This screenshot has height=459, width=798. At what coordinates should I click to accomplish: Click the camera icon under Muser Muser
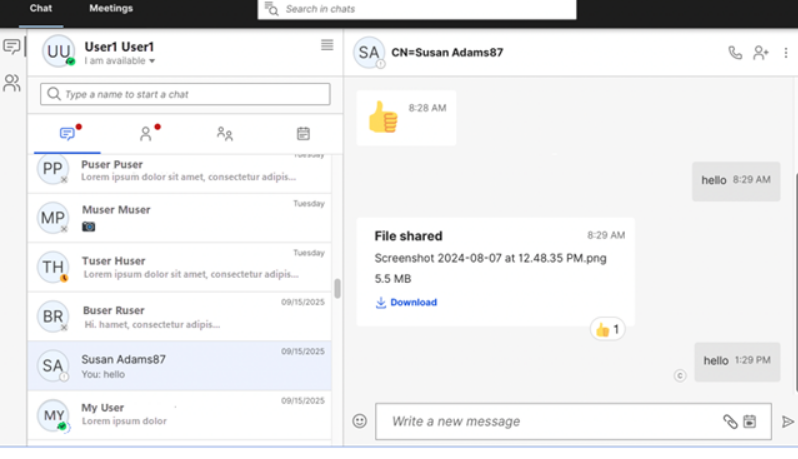point(89,226)
